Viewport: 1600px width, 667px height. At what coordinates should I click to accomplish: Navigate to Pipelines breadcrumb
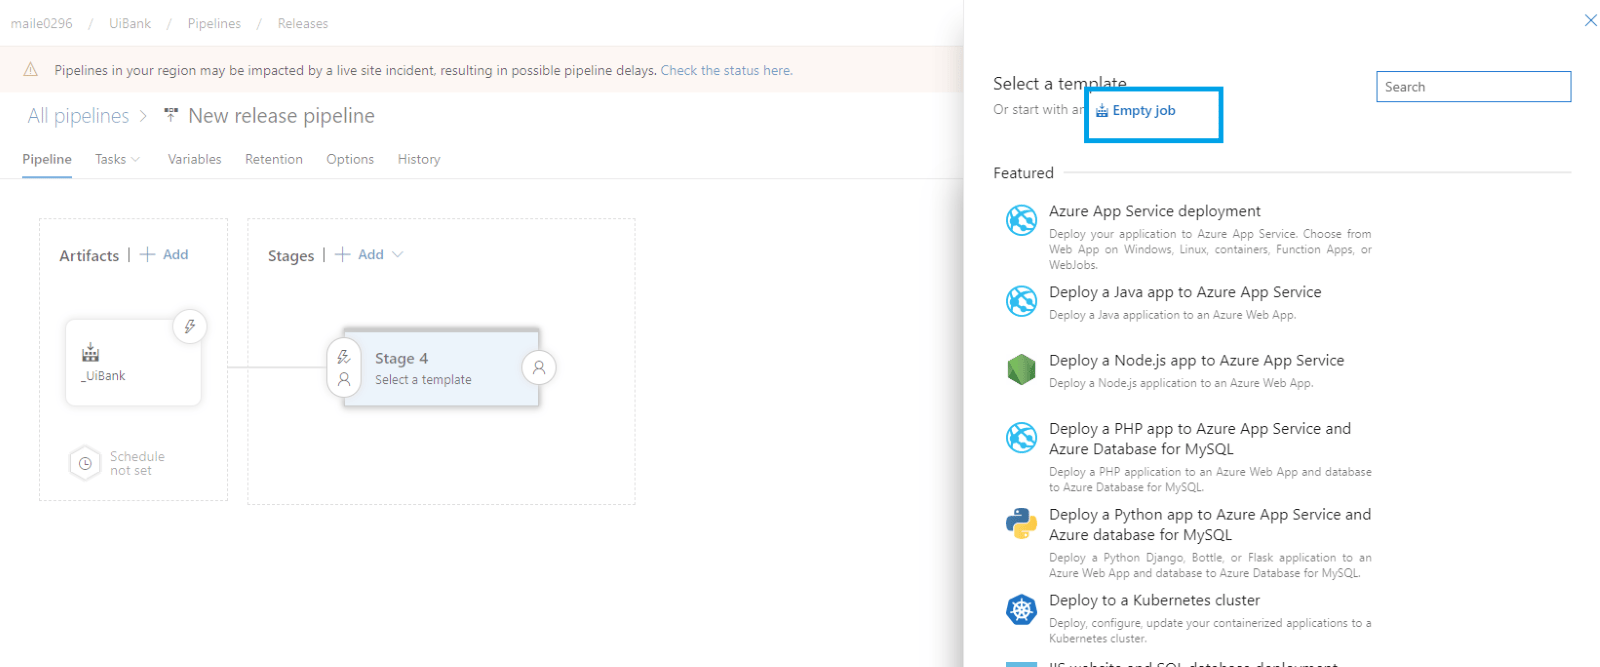pos(214,23)
